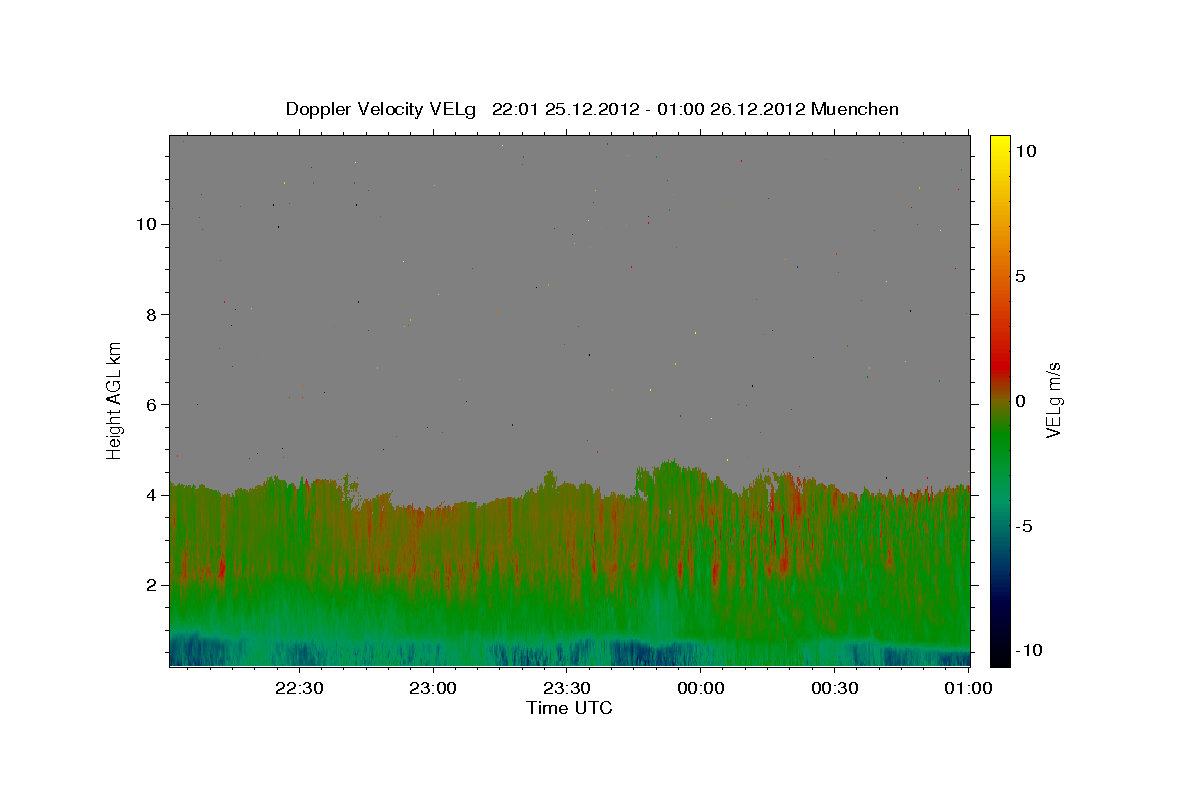This screenshot has height=800, width=1200.
Task: Click the 00:30 time tick label
Action: click(834, 688)
